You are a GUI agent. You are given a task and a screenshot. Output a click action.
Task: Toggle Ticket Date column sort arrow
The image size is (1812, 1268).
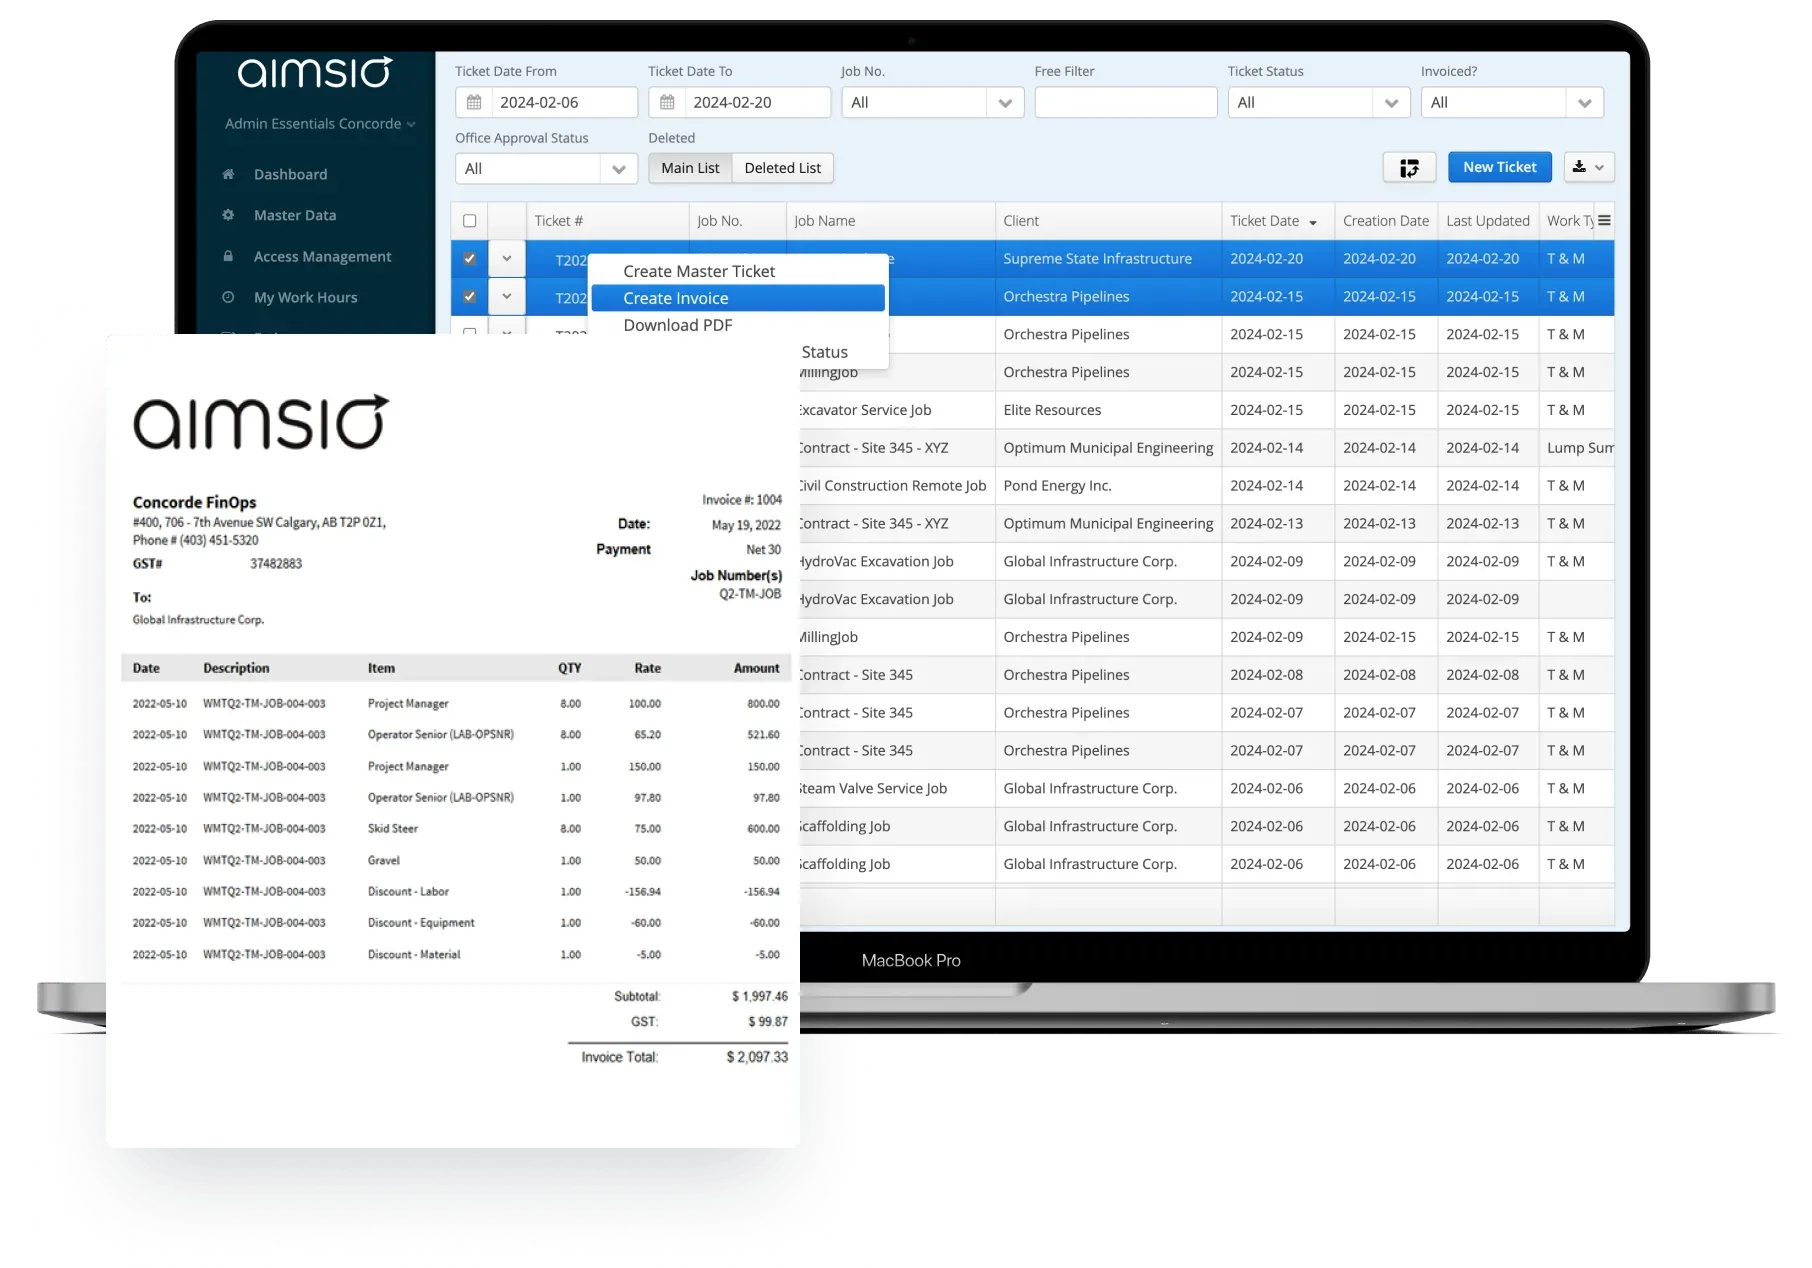1311,221
